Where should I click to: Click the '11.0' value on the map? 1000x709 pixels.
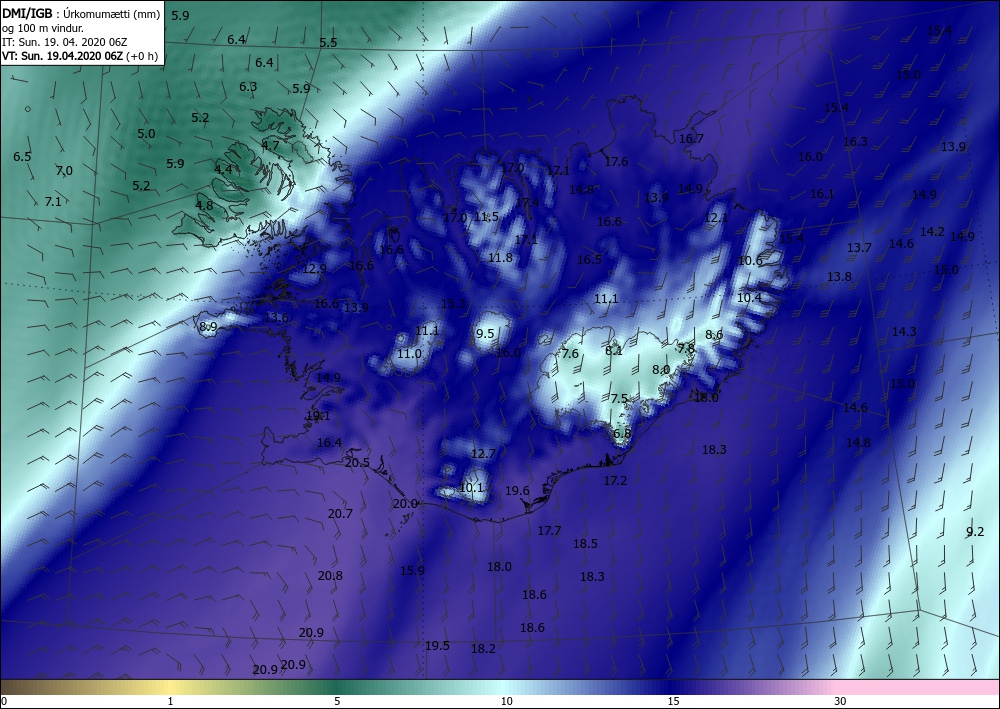coord(409,354)
